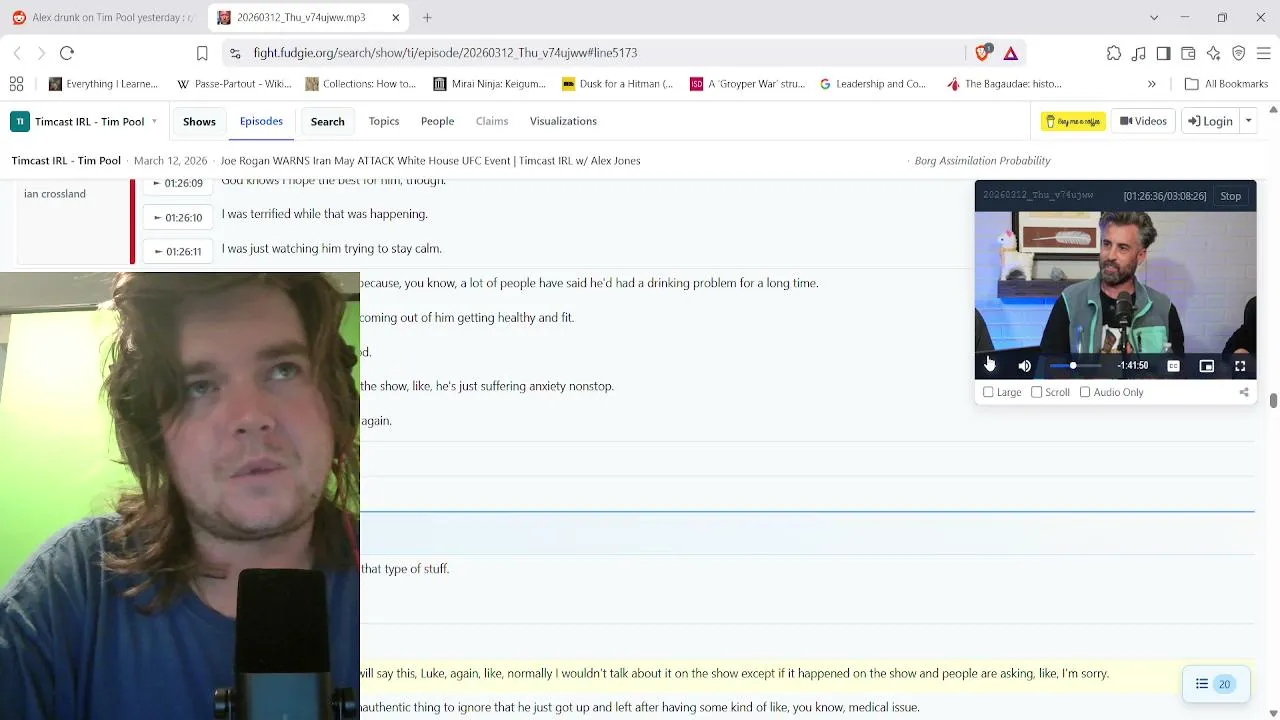Expand the Timcast IRL show selector

pos(85,121)
